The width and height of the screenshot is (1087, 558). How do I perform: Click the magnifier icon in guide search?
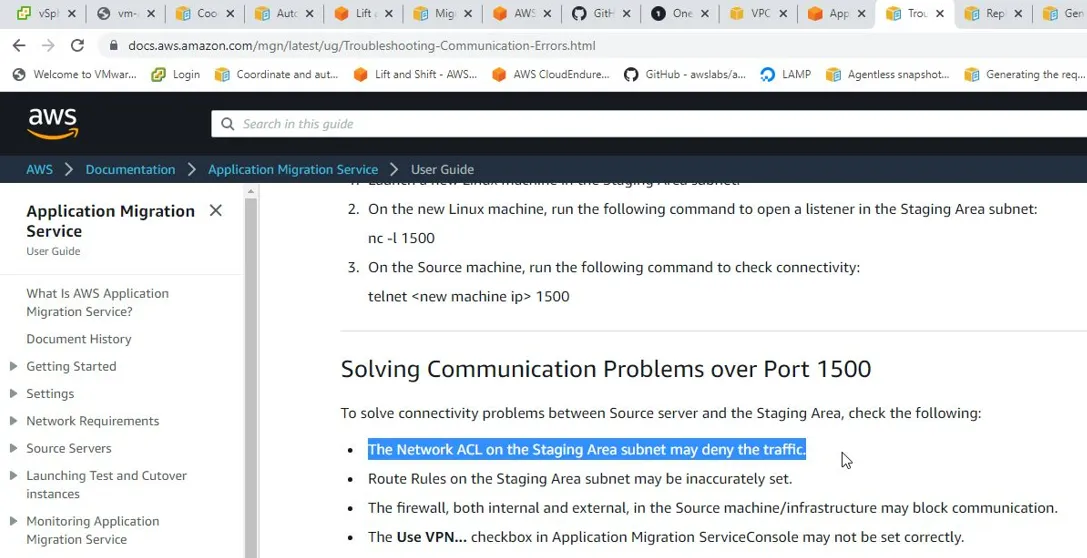(x=227, y=124)
